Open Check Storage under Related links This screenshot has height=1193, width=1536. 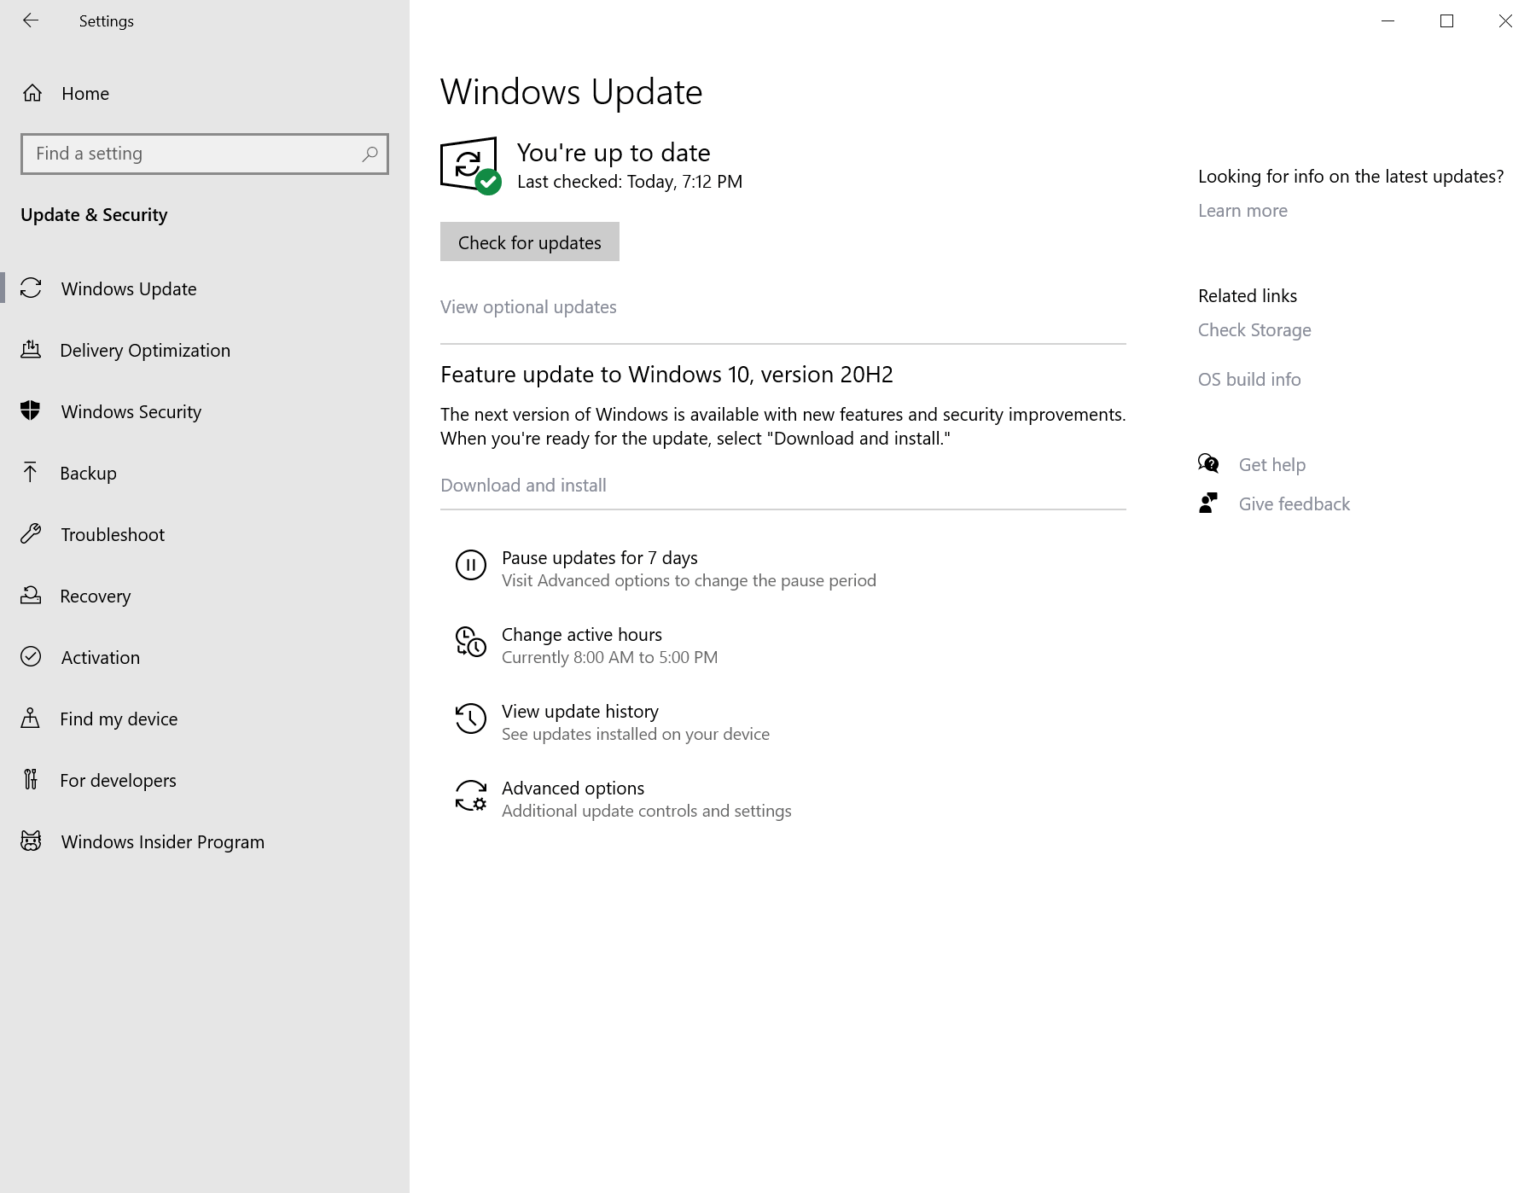1254,329
